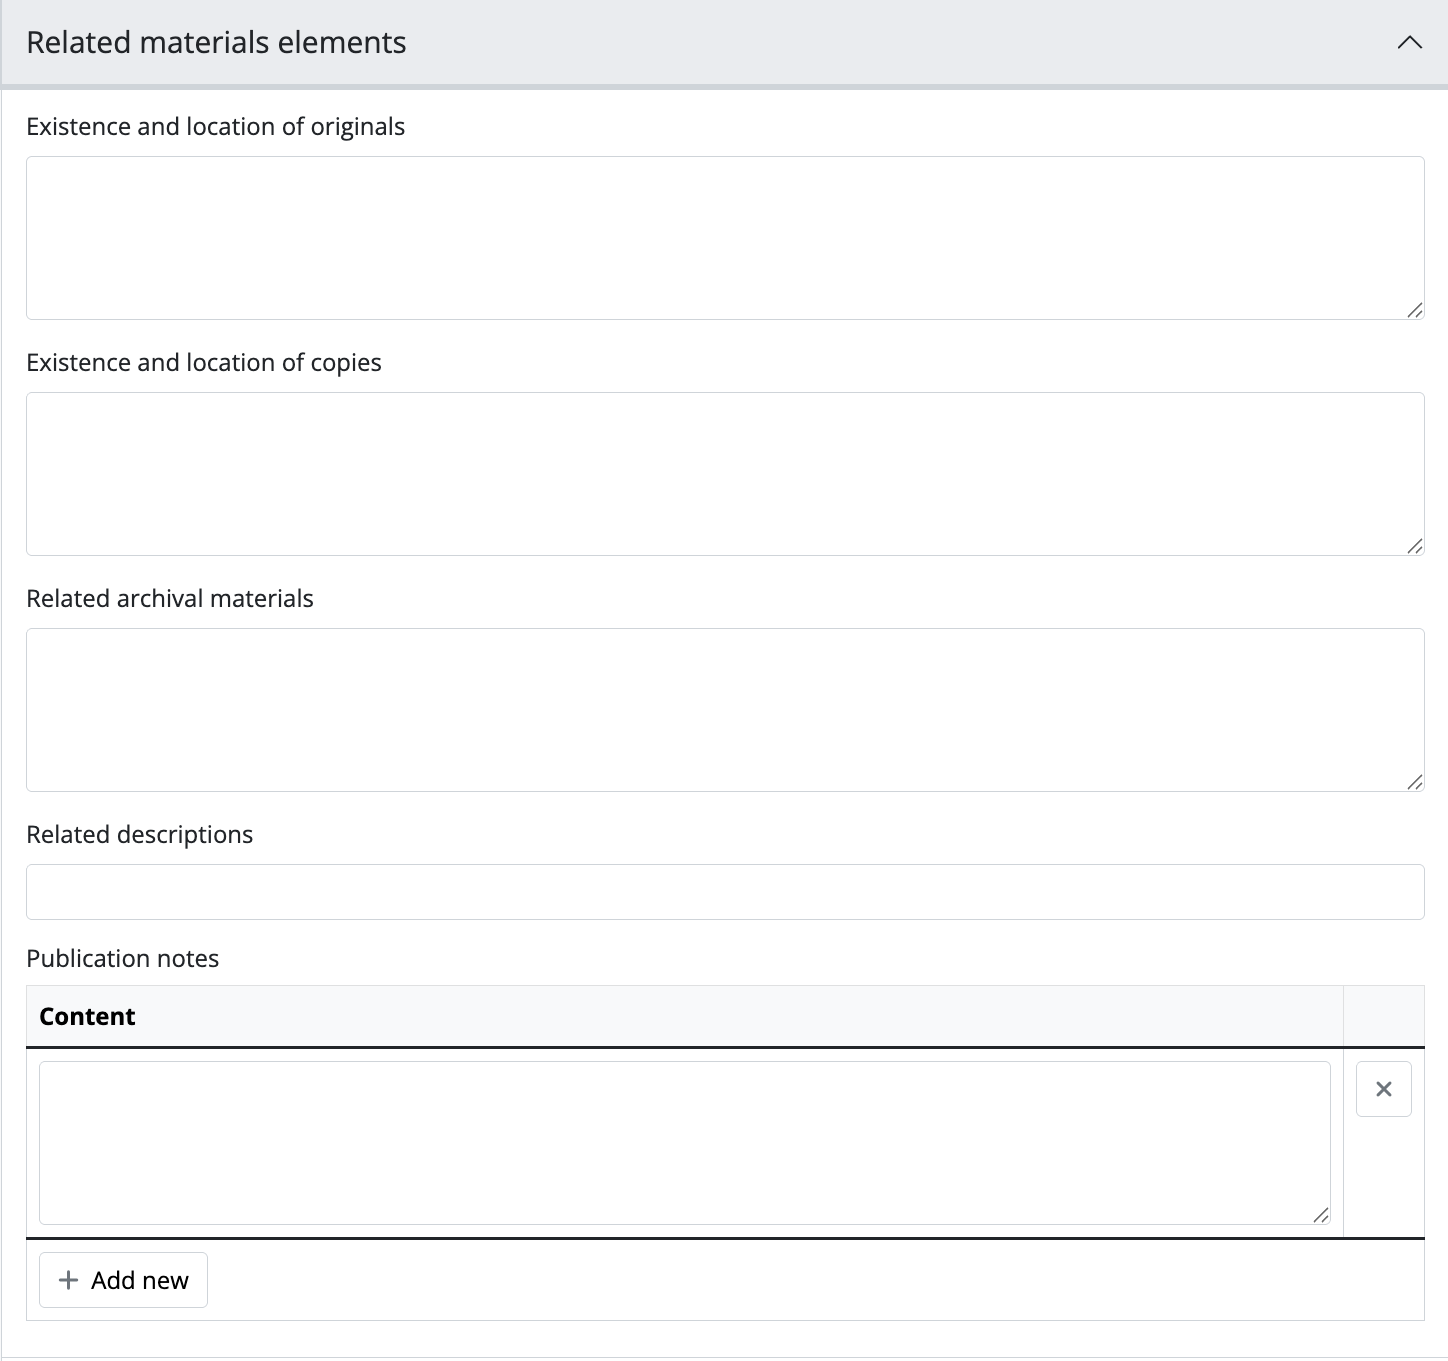The width and height of the screenshot is (1448, 1361).
Task: Click the Existence and location of originals label
Action: coord(215,127)
